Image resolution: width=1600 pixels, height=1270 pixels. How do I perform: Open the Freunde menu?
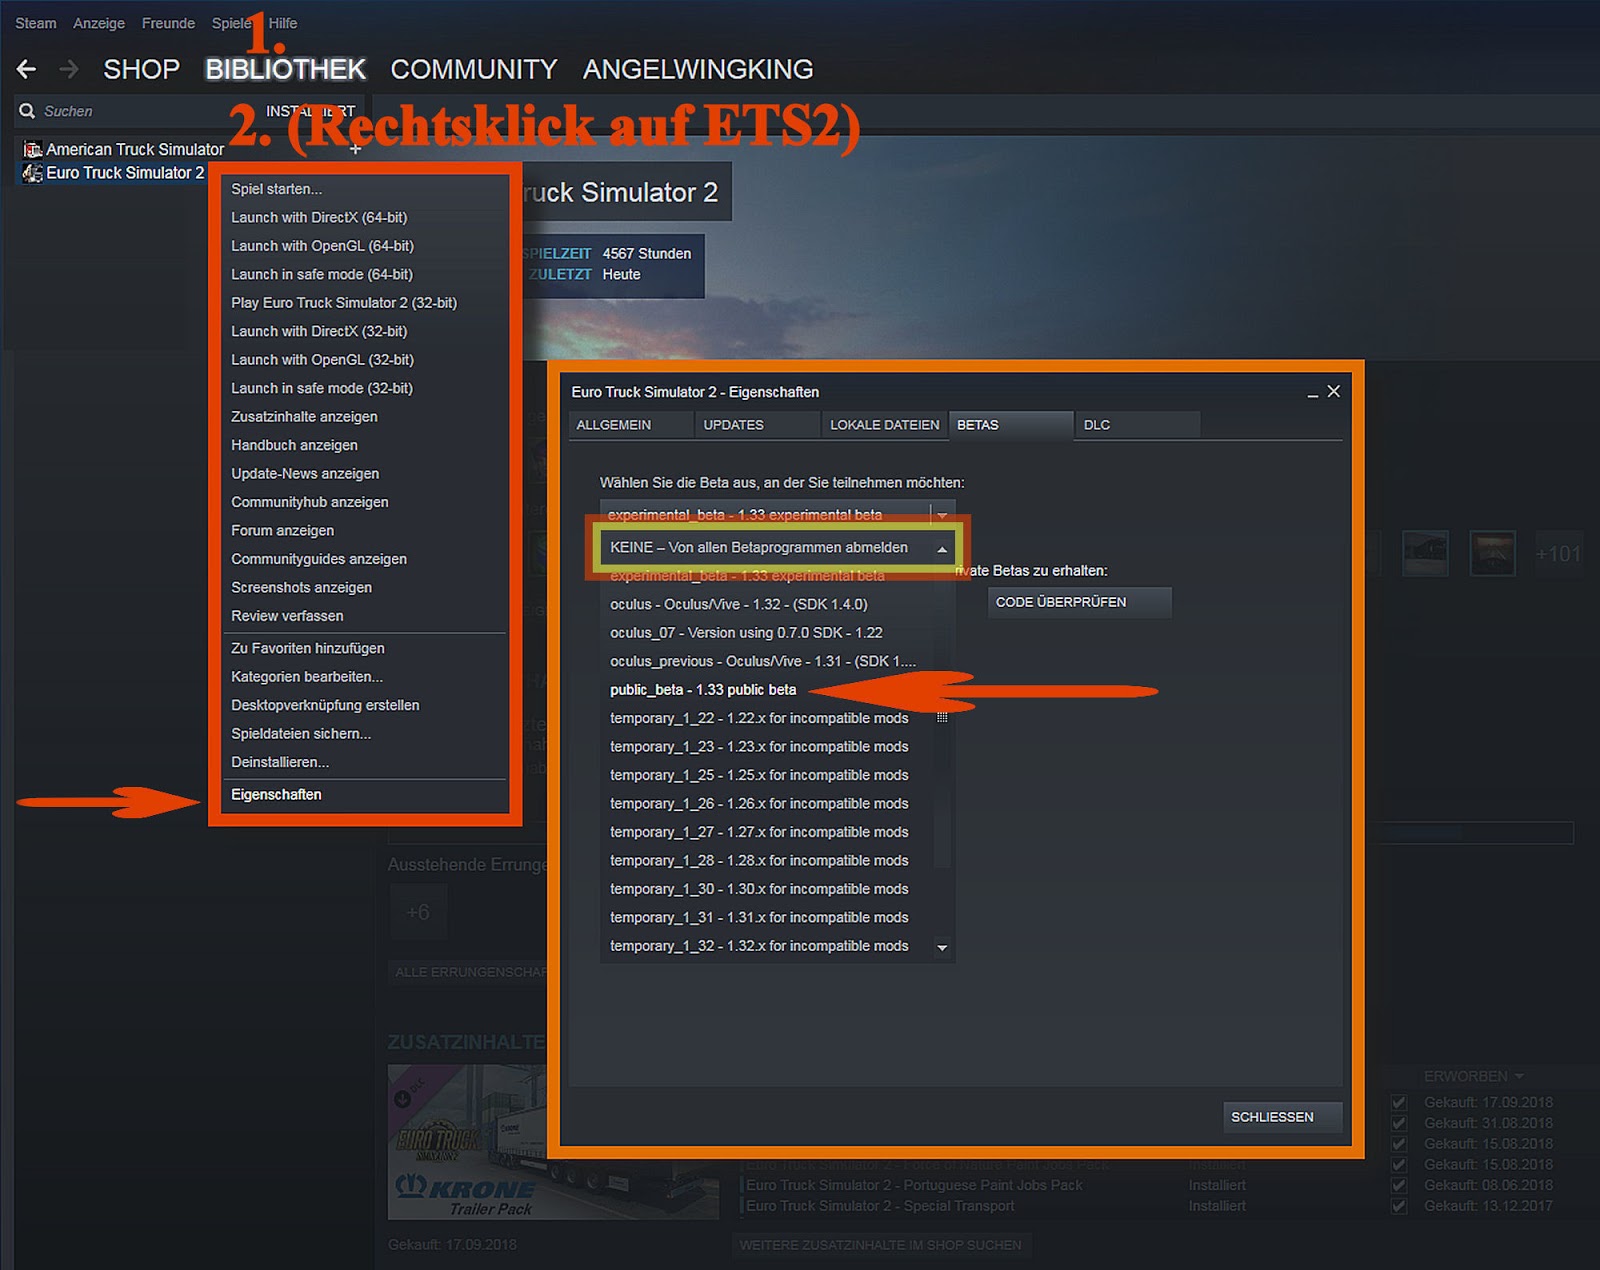pyautogui.click(x=168, y=23)
